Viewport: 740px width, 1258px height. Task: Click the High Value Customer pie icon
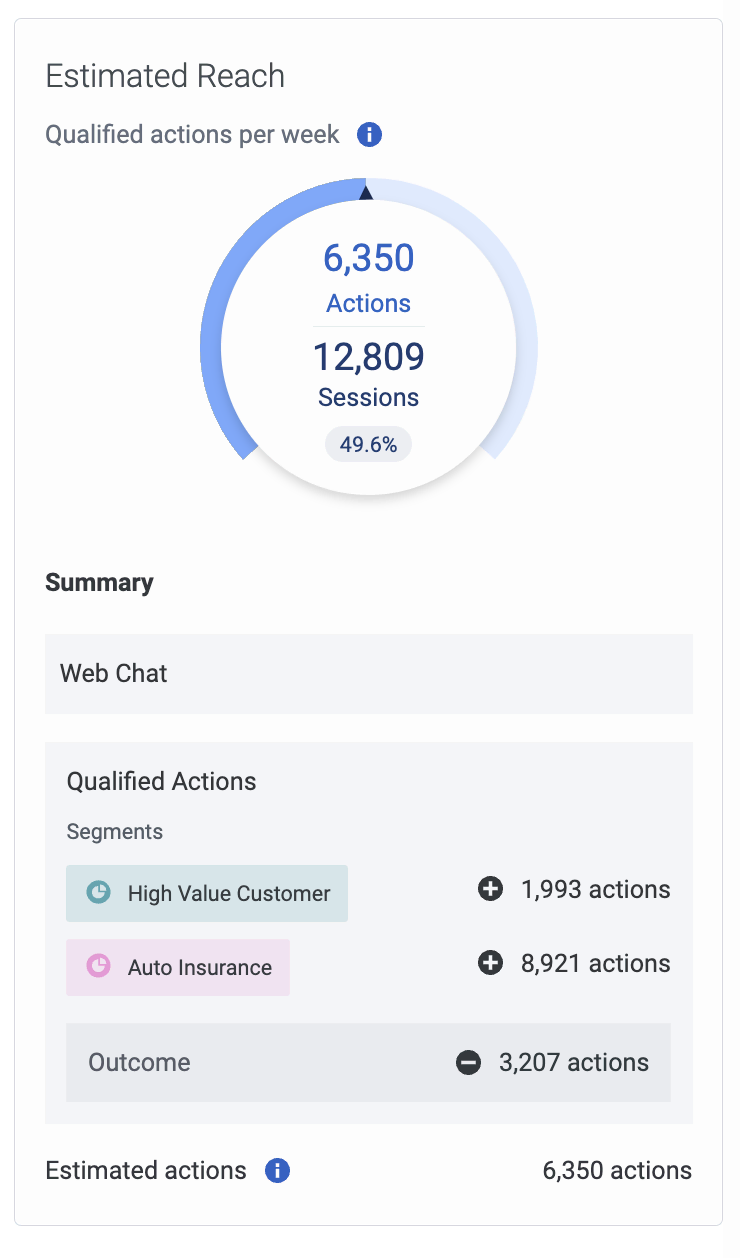click(x=98, y=892)
